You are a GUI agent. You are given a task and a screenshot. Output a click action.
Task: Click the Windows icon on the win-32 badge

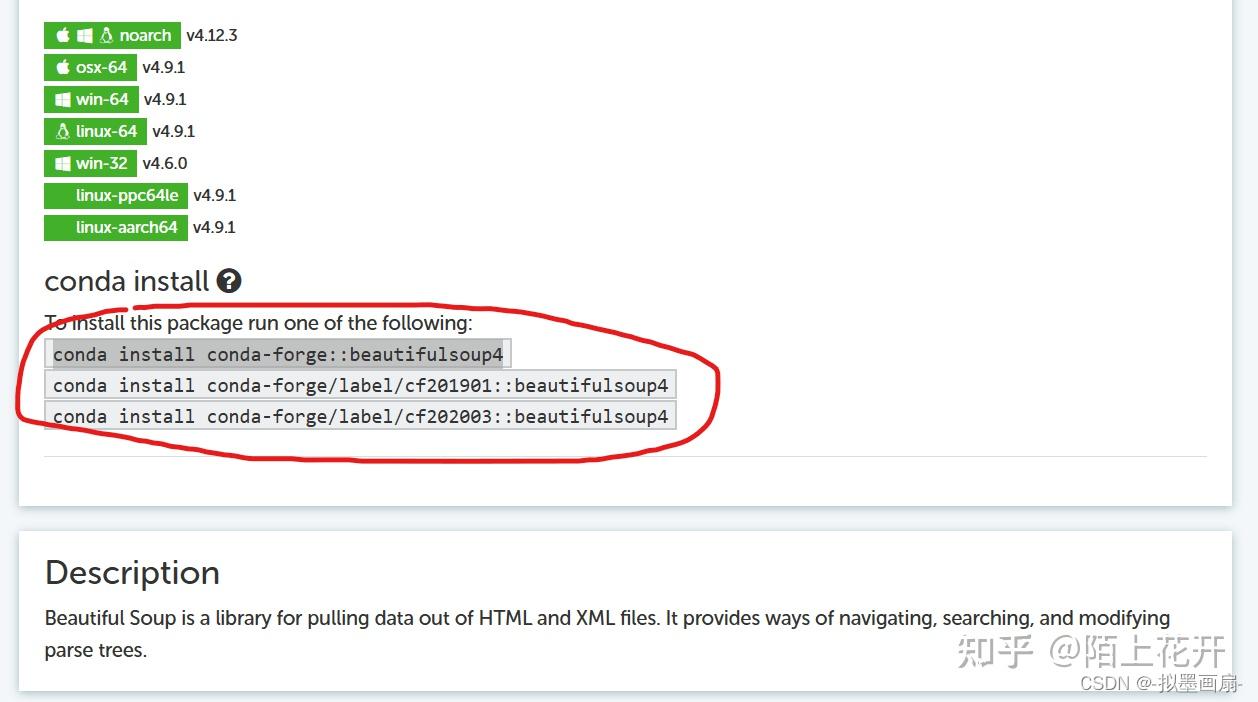click(x=62, y=162)
